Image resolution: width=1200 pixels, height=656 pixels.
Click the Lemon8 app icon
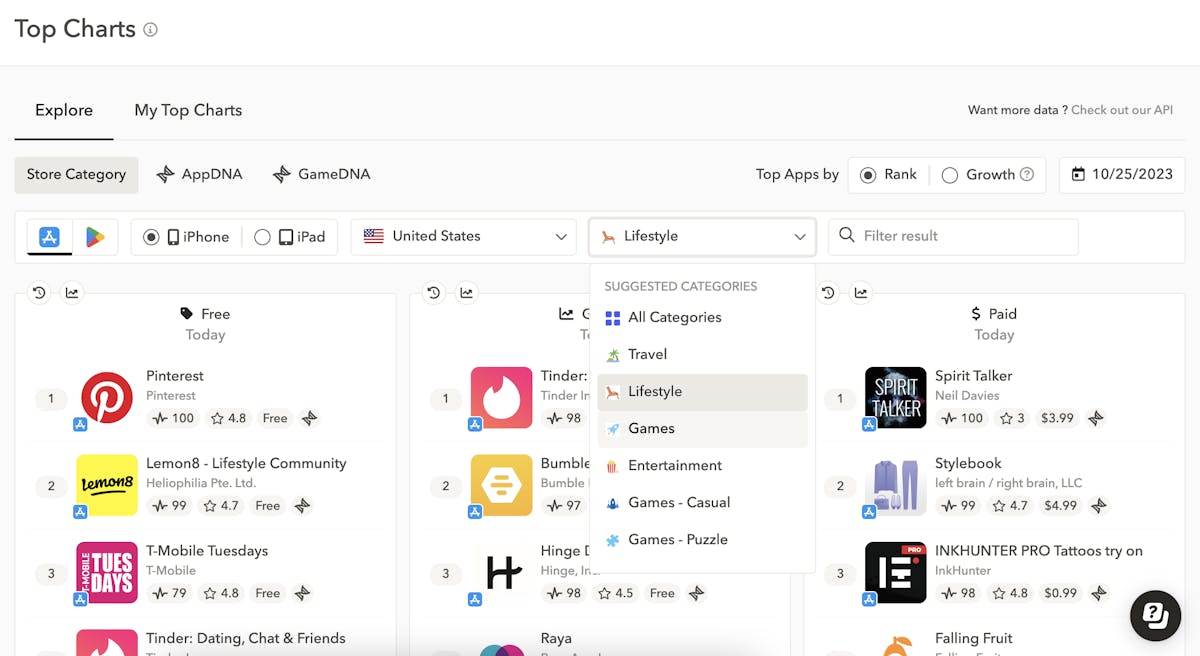tap(106, 485)
